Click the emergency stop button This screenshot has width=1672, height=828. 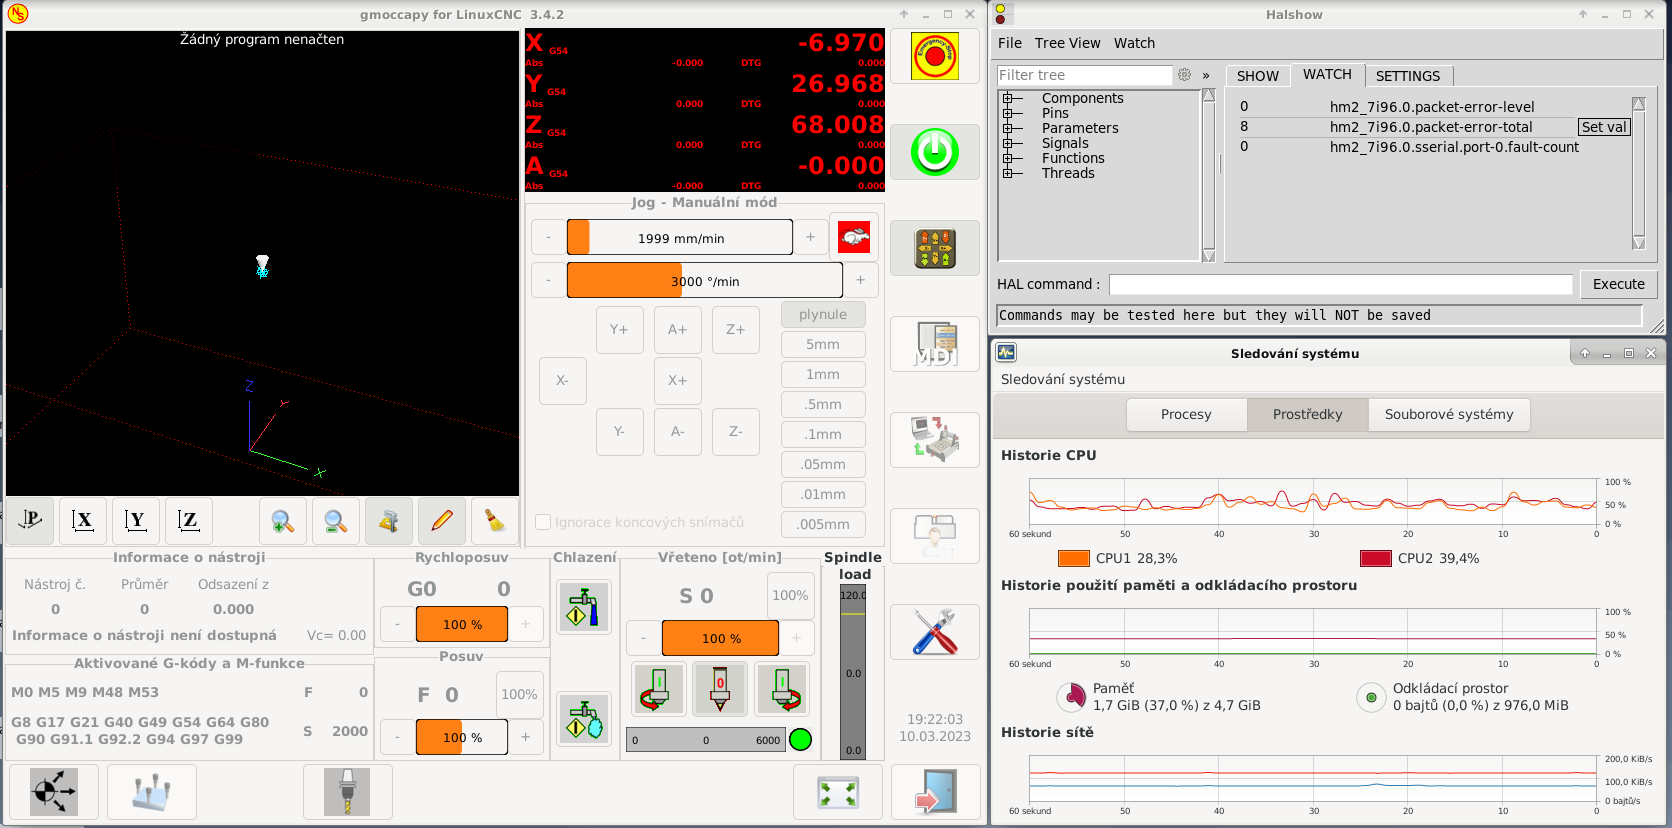point(935,56)
